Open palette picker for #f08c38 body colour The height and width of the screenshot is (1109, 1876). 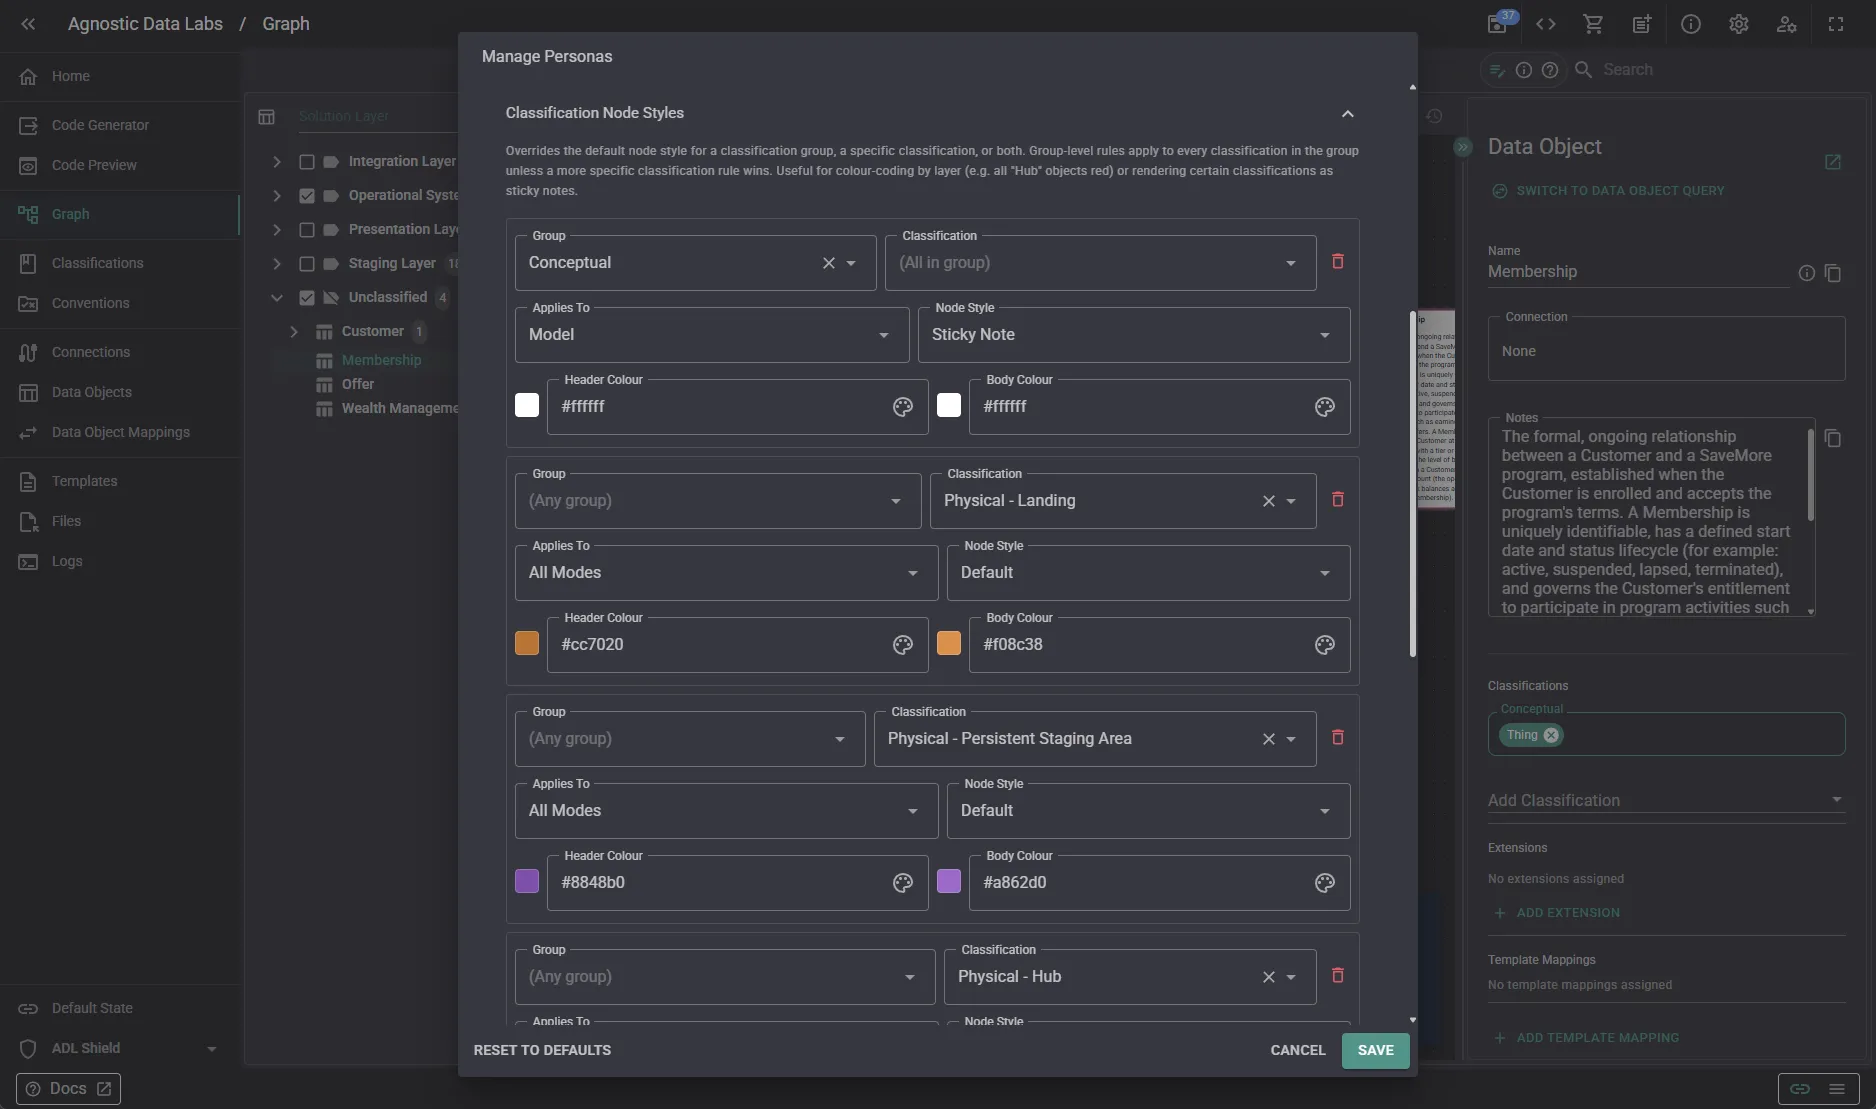pos(1324,645)
